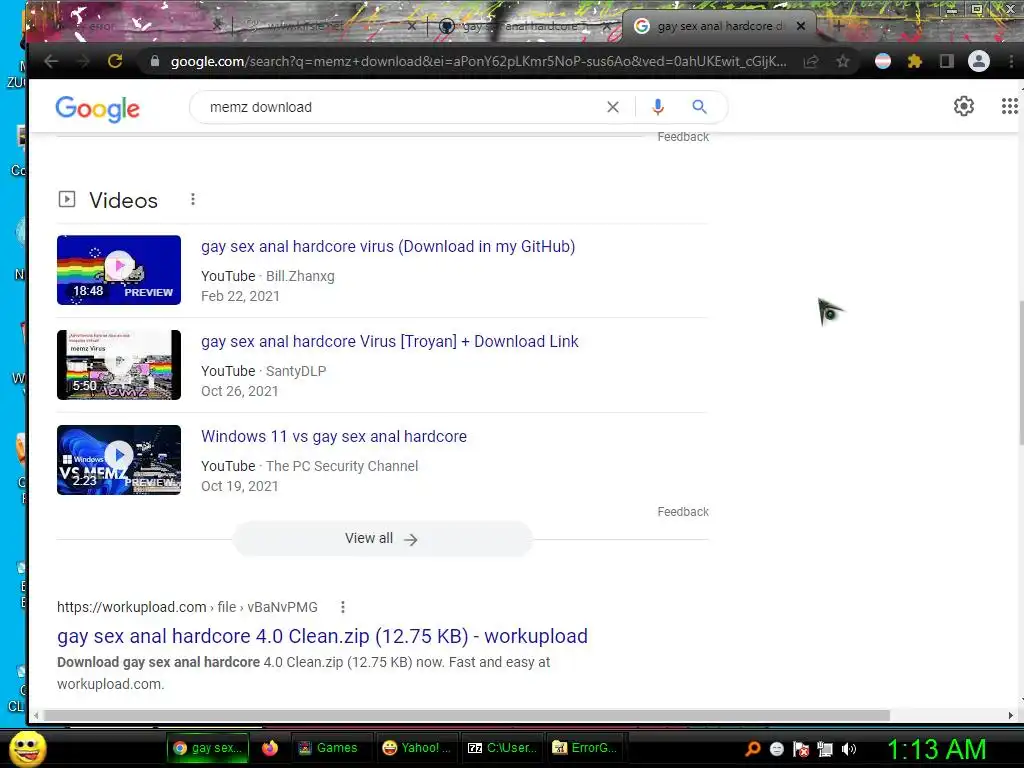The image size is (1024, 768).
Task: Open the Videos section three-dot menu
Action: click(x=193, y=199)
